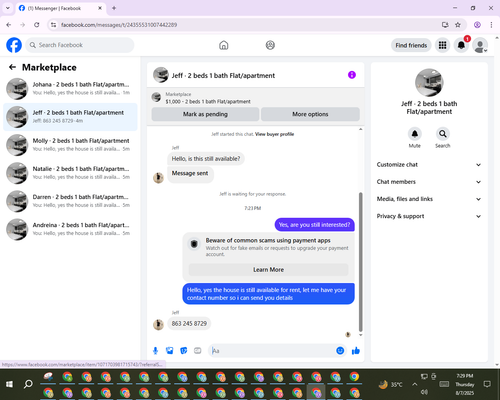Click the voice clip microphone icon
This screenshot has height=400, width=500.
click(x=155, y=351)
